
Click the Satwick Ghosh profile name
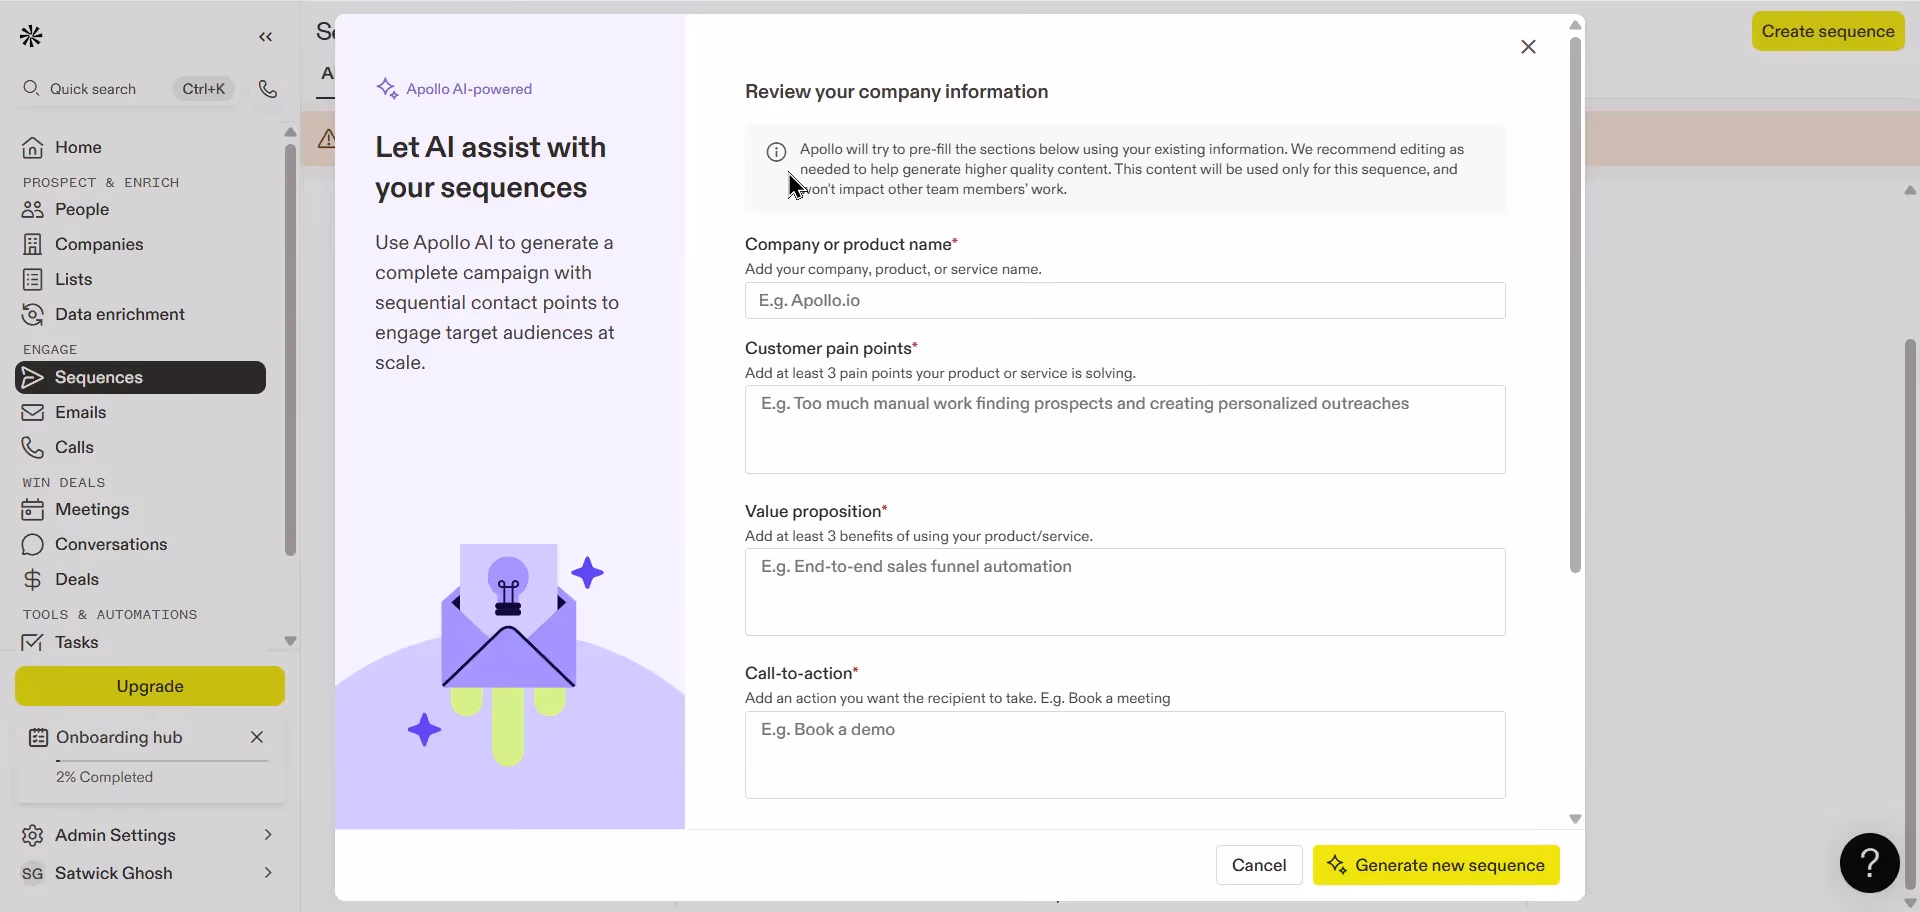coord(114,874)
